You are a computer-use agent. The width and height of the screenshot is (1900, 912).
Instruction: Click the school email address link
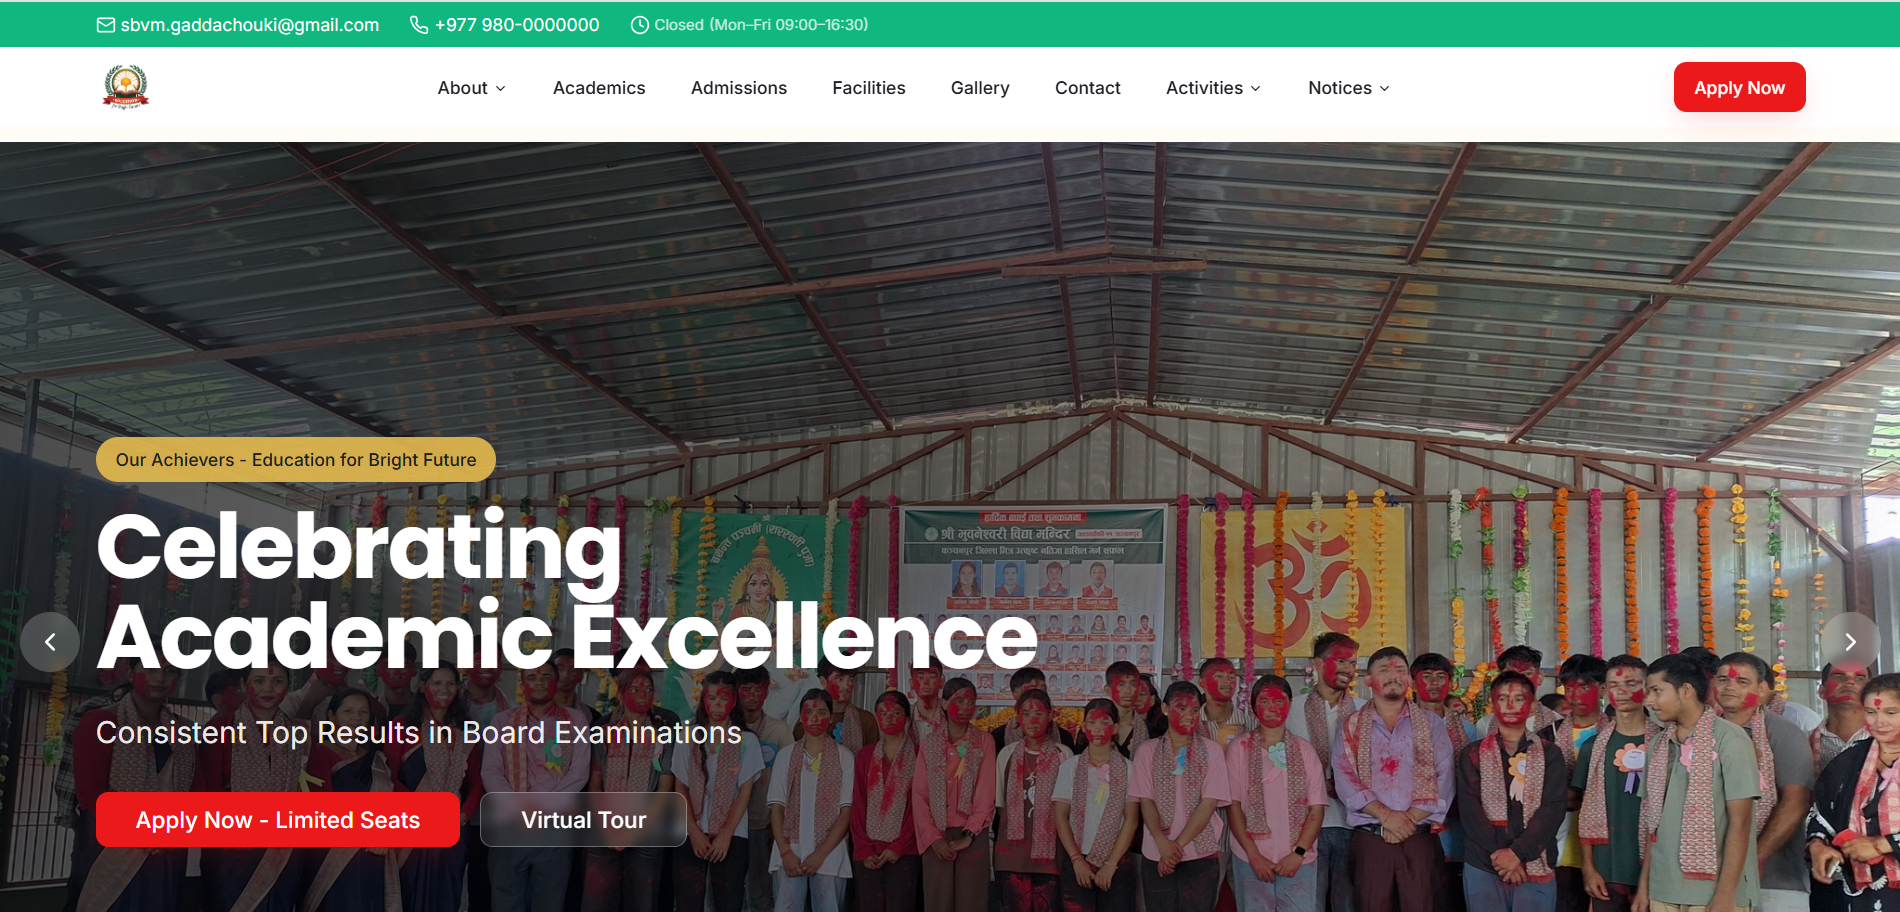pos(250,25)
